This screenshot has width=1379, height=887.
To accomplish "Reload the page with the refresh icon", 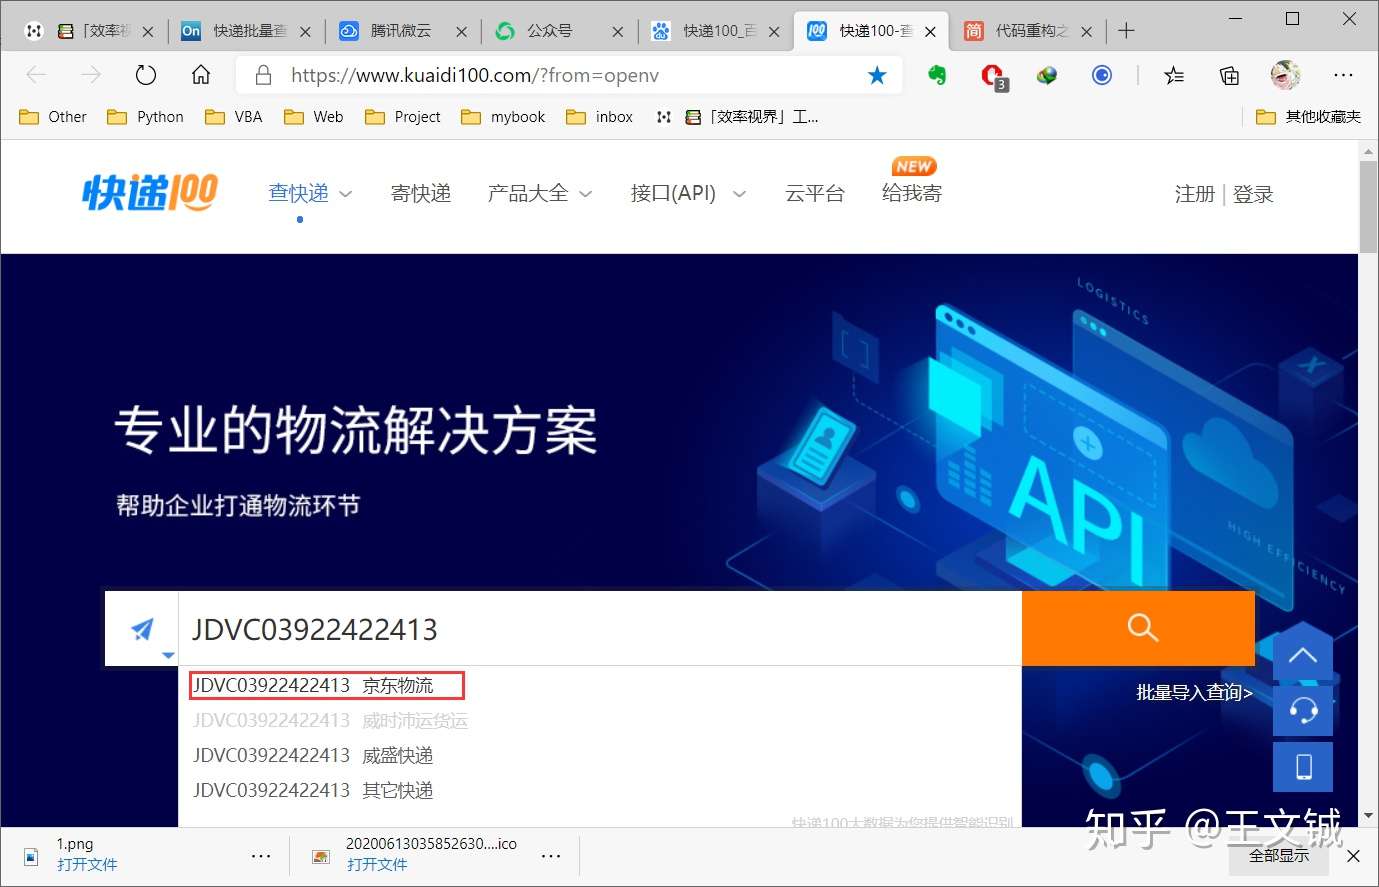I will [146, 75].
